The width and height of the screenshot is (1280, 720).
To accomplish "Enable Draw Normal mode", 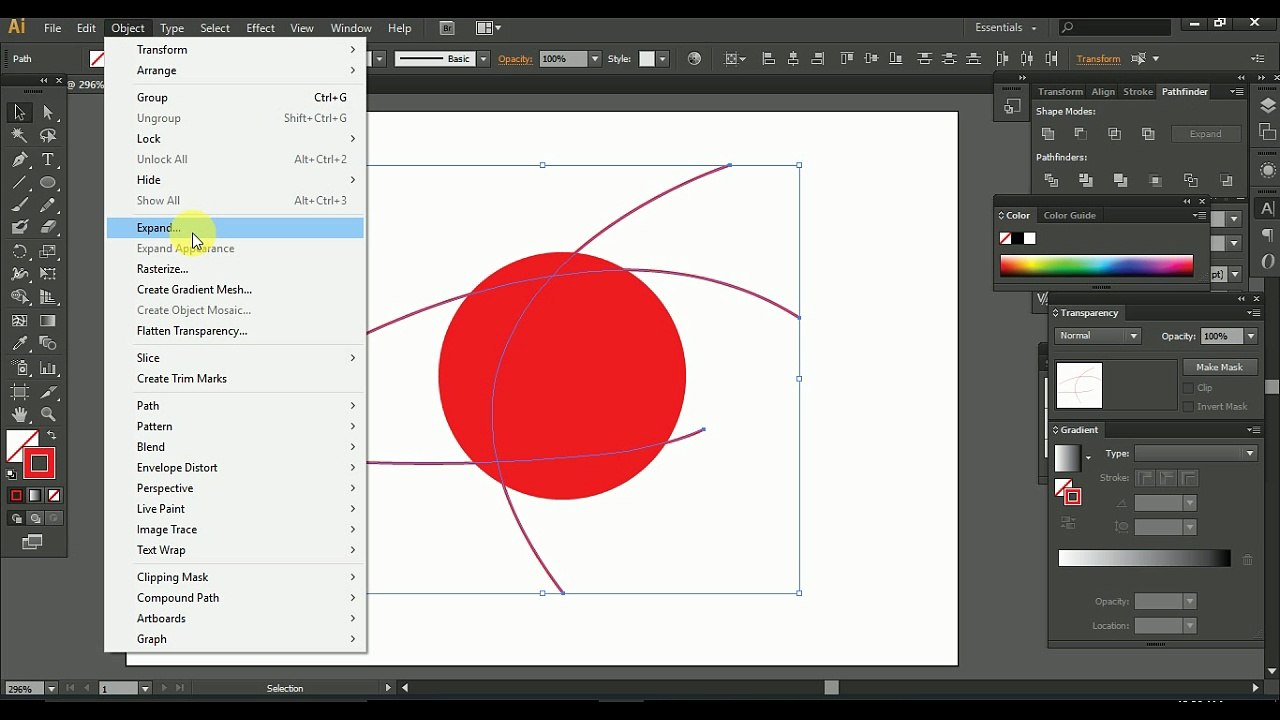I will click(x=16, y=519).
